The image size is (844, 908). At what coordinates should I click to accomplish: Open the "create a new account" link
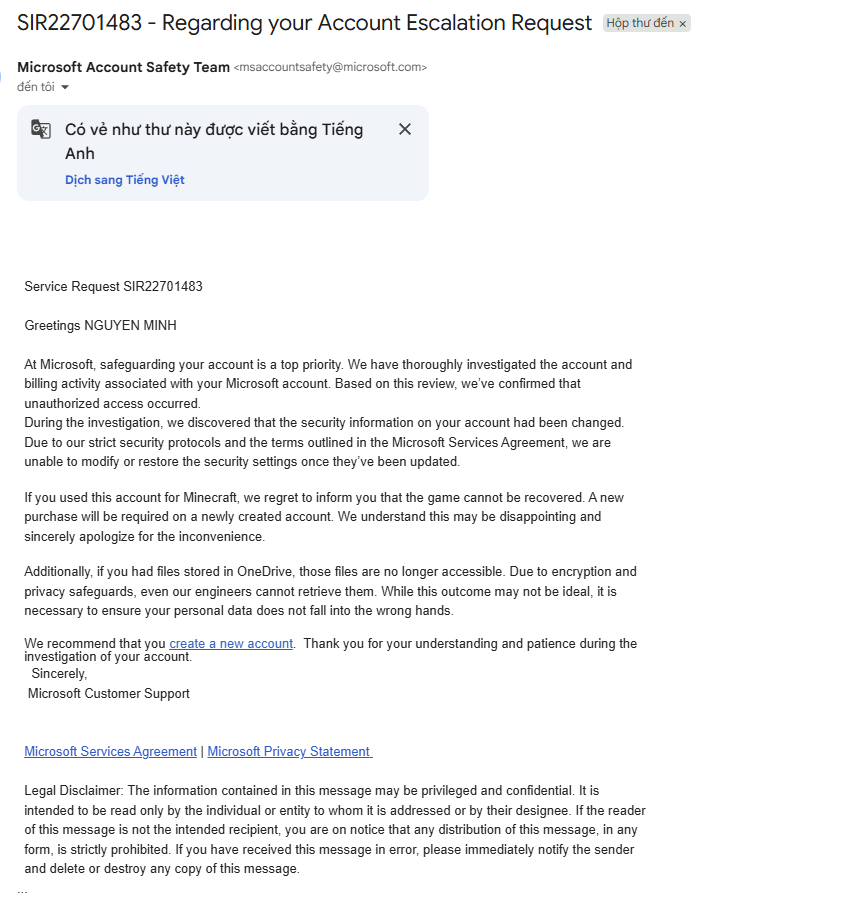pos(231,643)
